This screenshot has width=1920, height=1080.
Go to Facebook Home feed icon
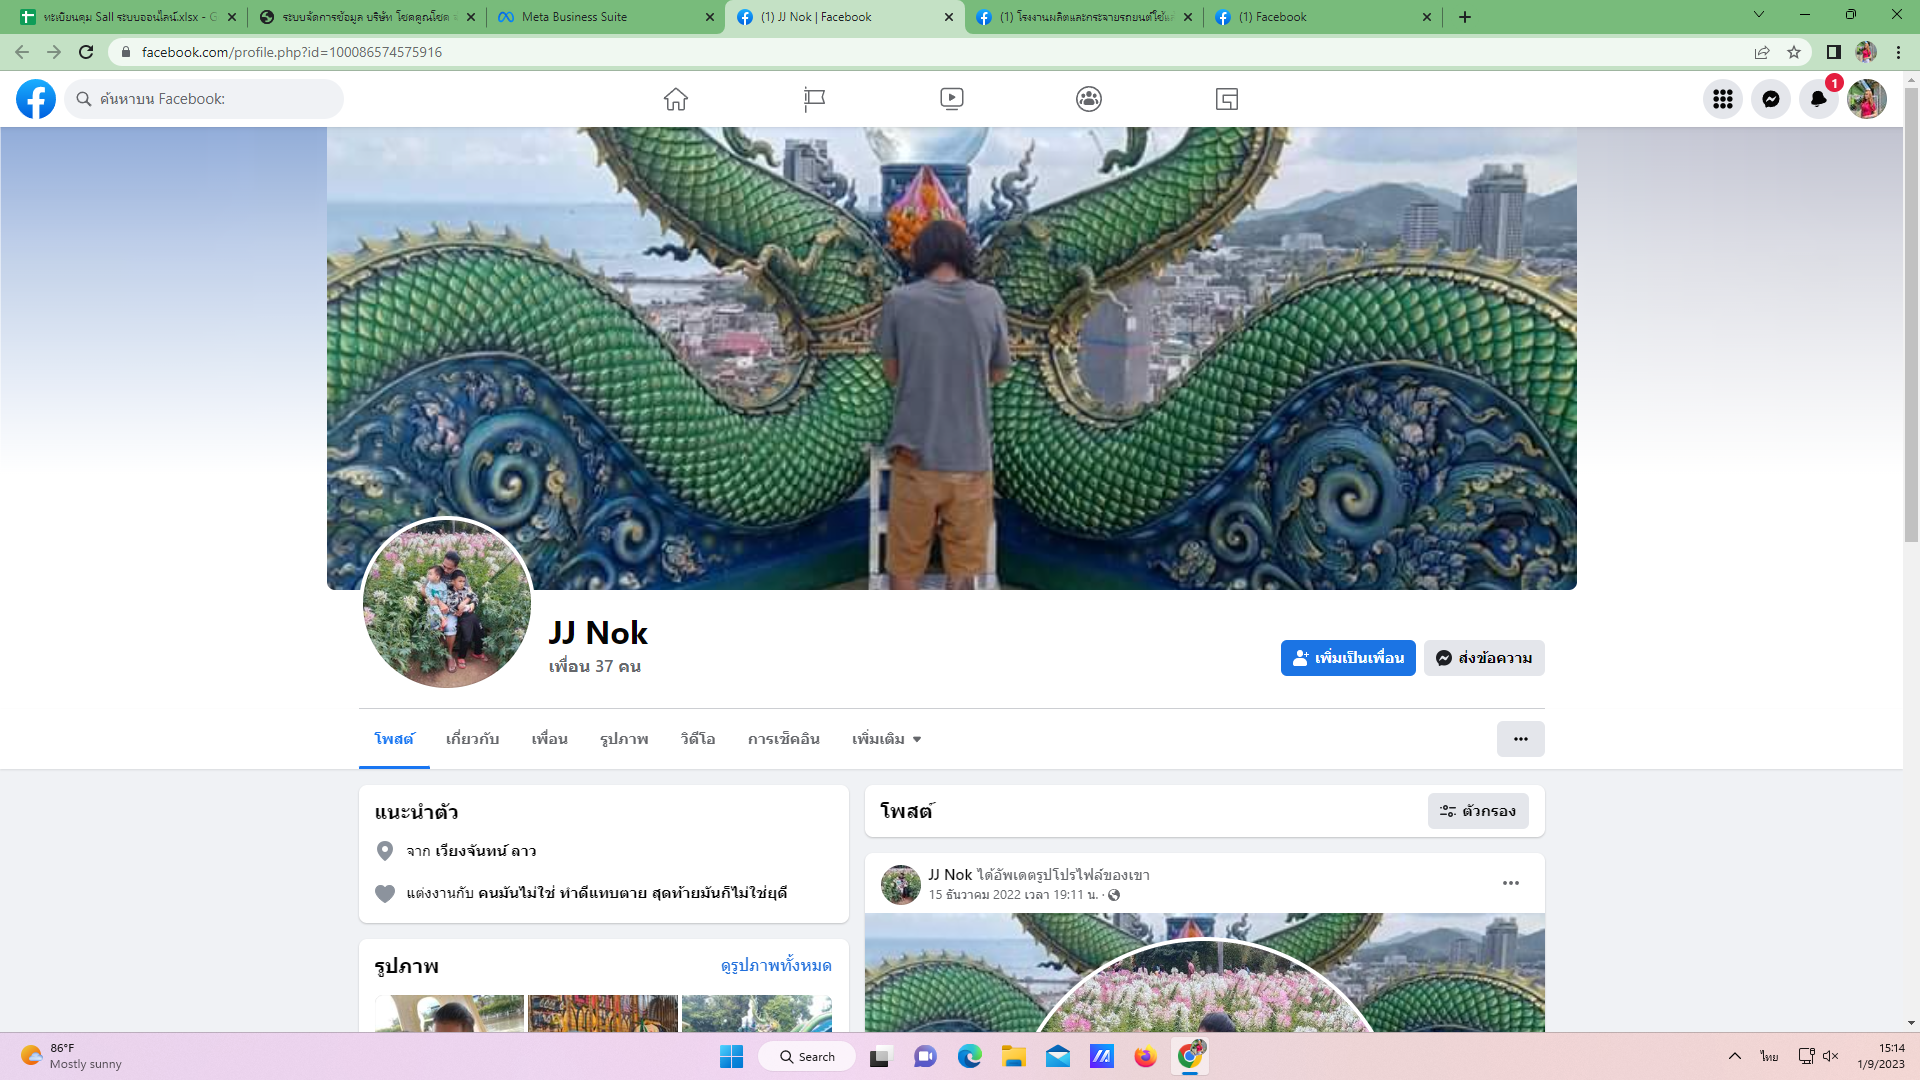676,99
